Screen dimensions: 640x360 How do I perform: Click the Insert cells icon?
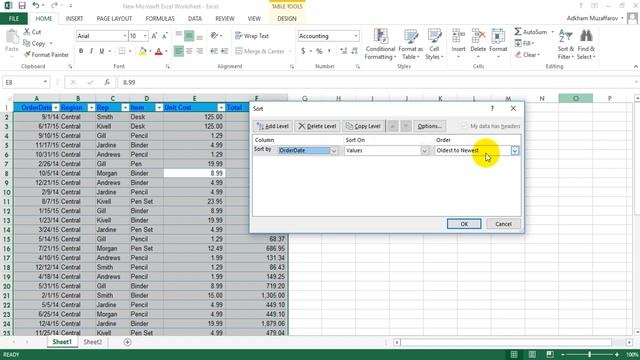click(458, 36)
